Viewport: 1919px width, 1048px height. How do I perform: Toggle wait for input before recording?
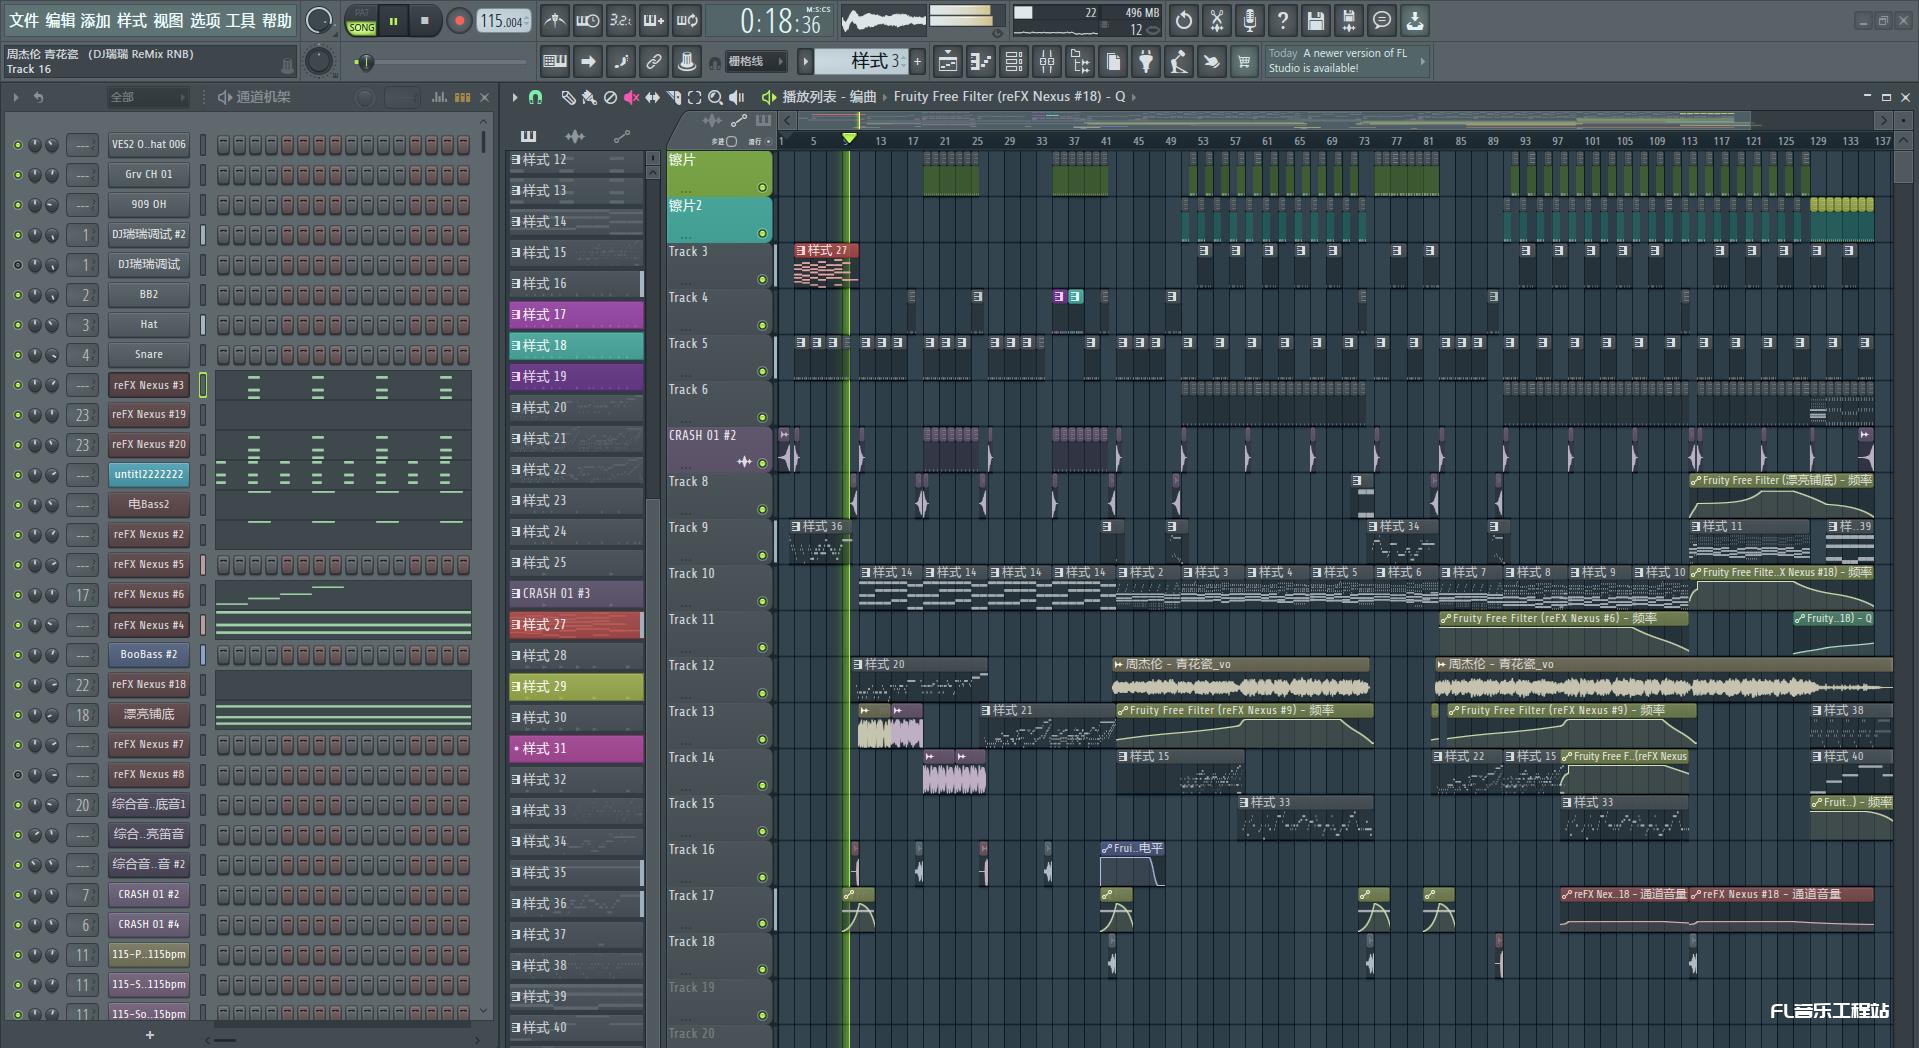[x=588, y=20]
